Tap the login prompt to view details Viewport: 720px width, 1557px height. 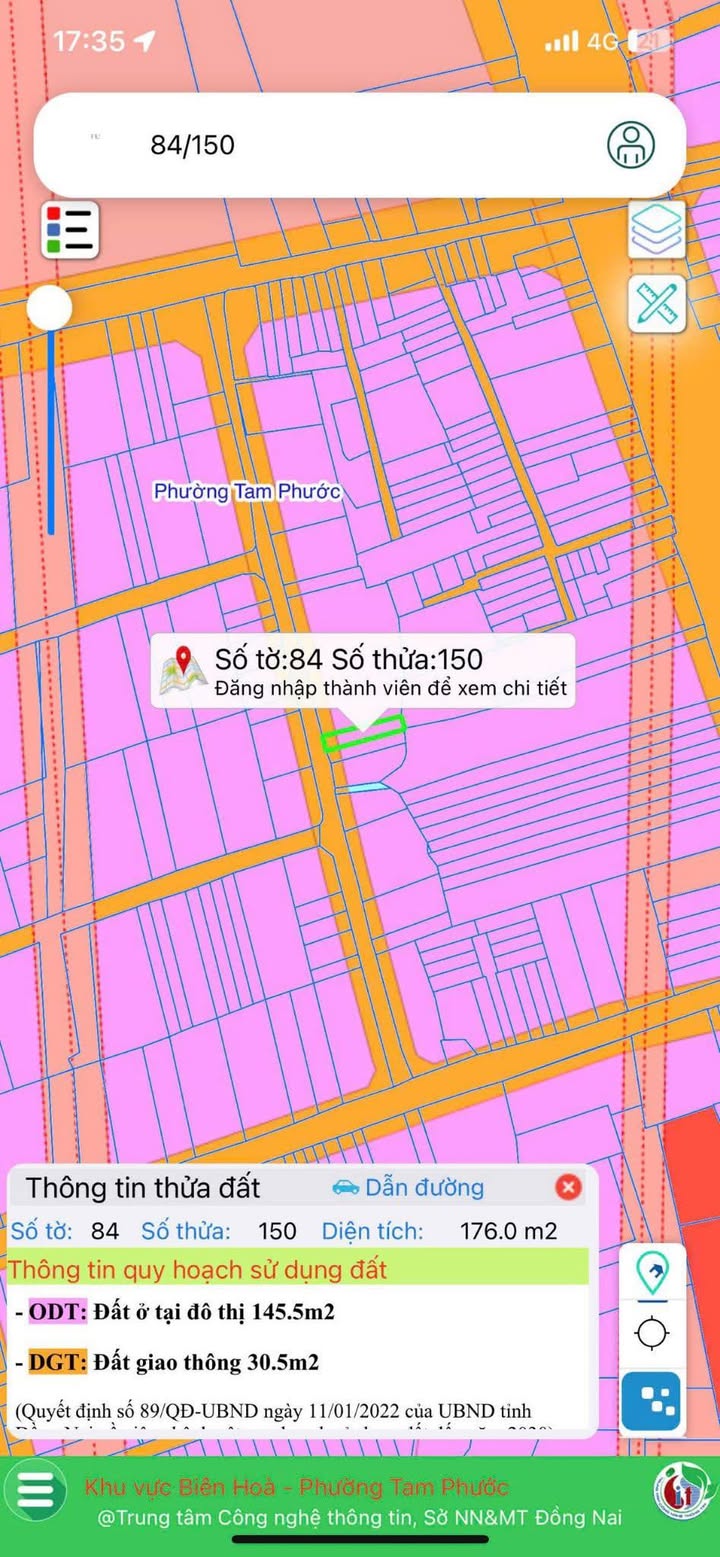tap(390, 688)
